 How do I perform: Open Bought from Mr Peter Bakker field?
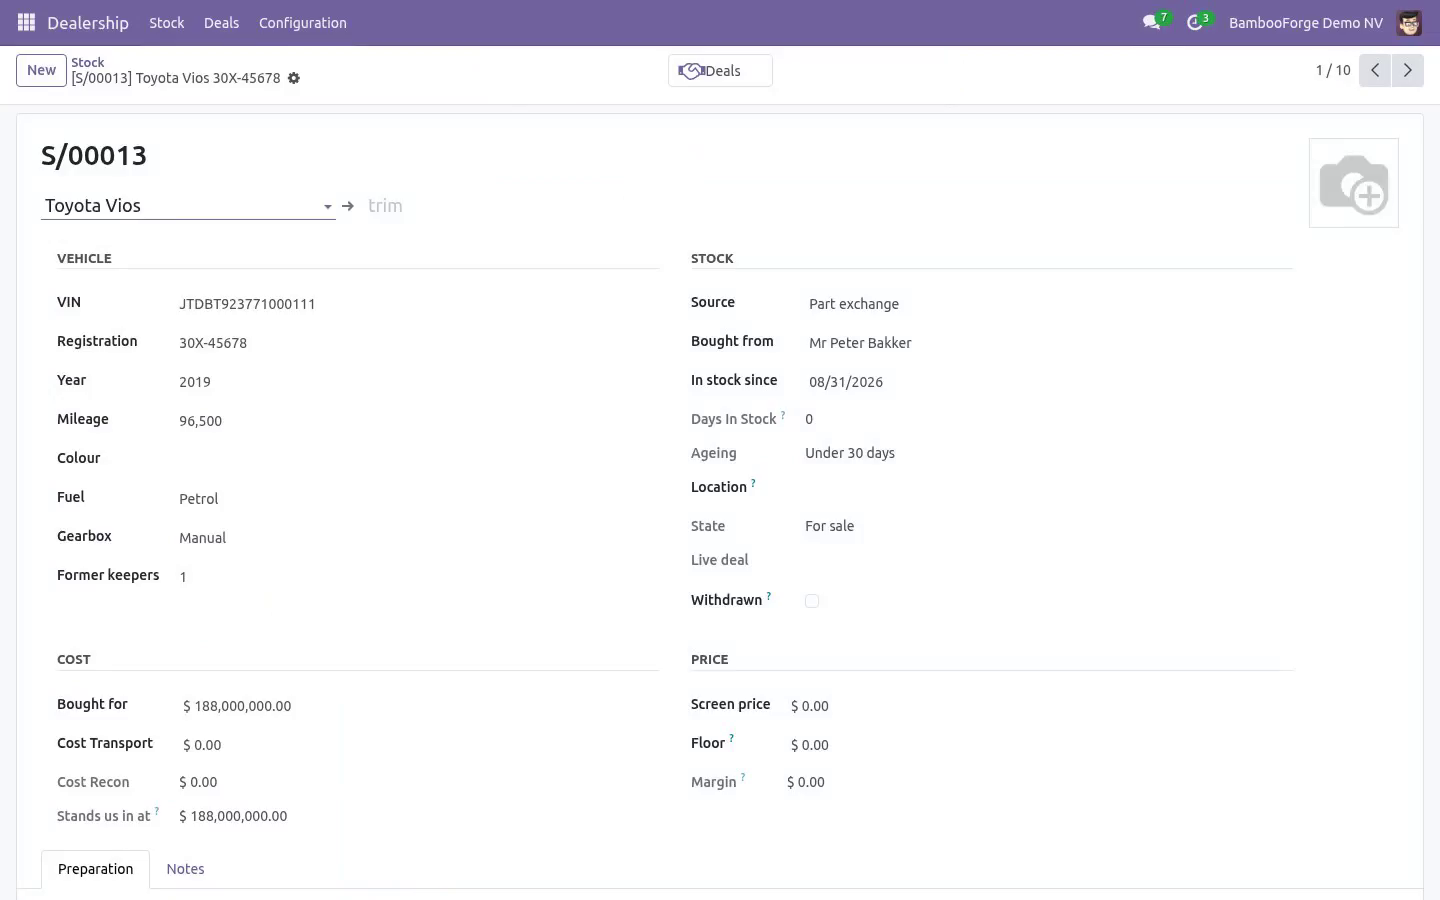pyautogui.click(x=1047, y=343)
